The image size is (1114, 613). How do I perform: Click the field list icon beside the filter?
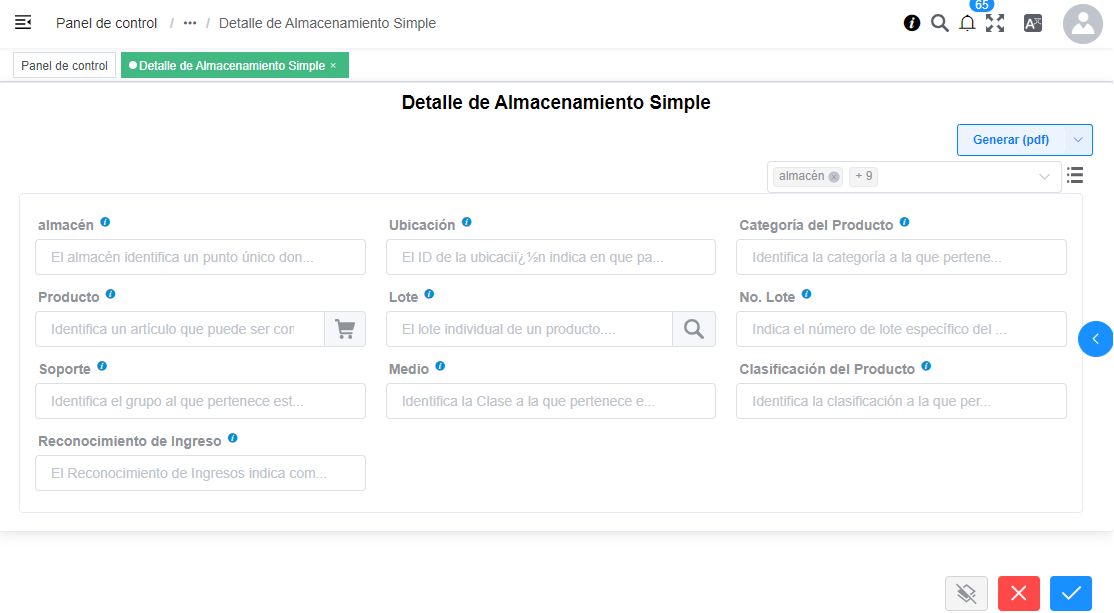click(1075, 175)
